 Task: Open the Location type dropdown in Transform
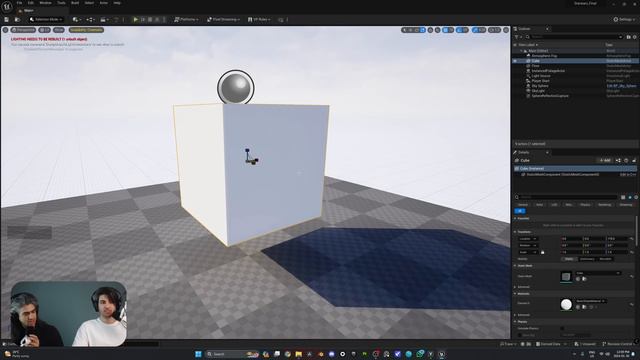[x=529, y=239]
